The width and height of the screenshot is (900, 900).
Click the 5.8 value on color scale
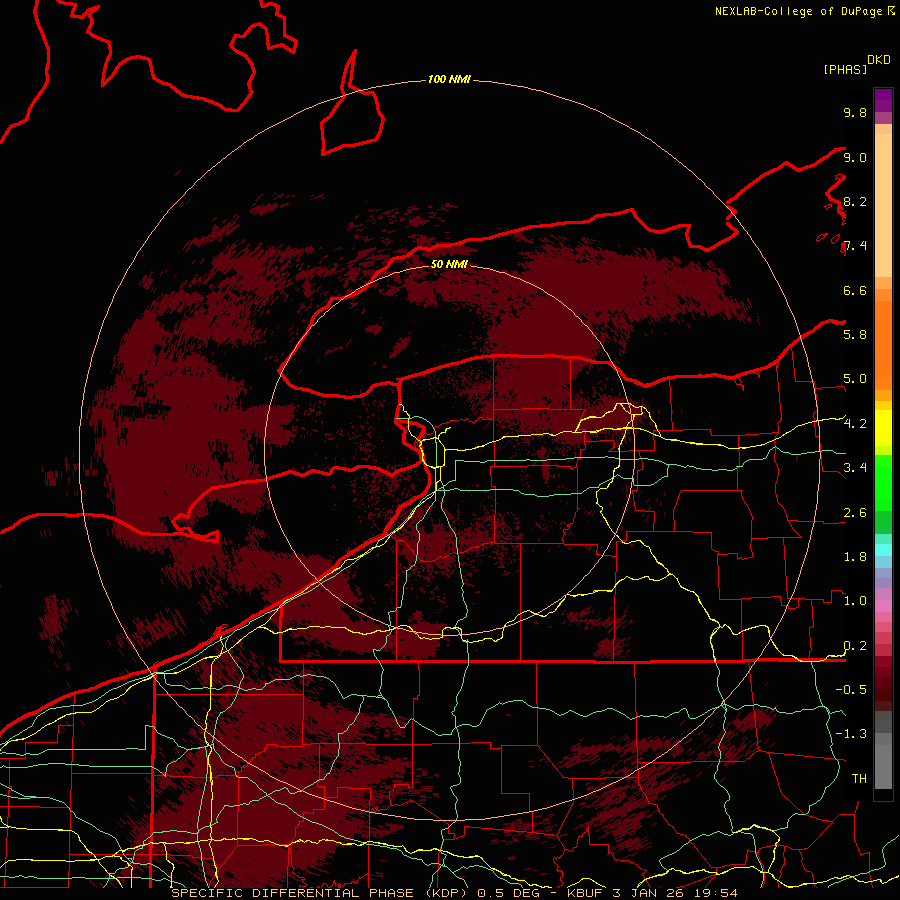(855, 335)
